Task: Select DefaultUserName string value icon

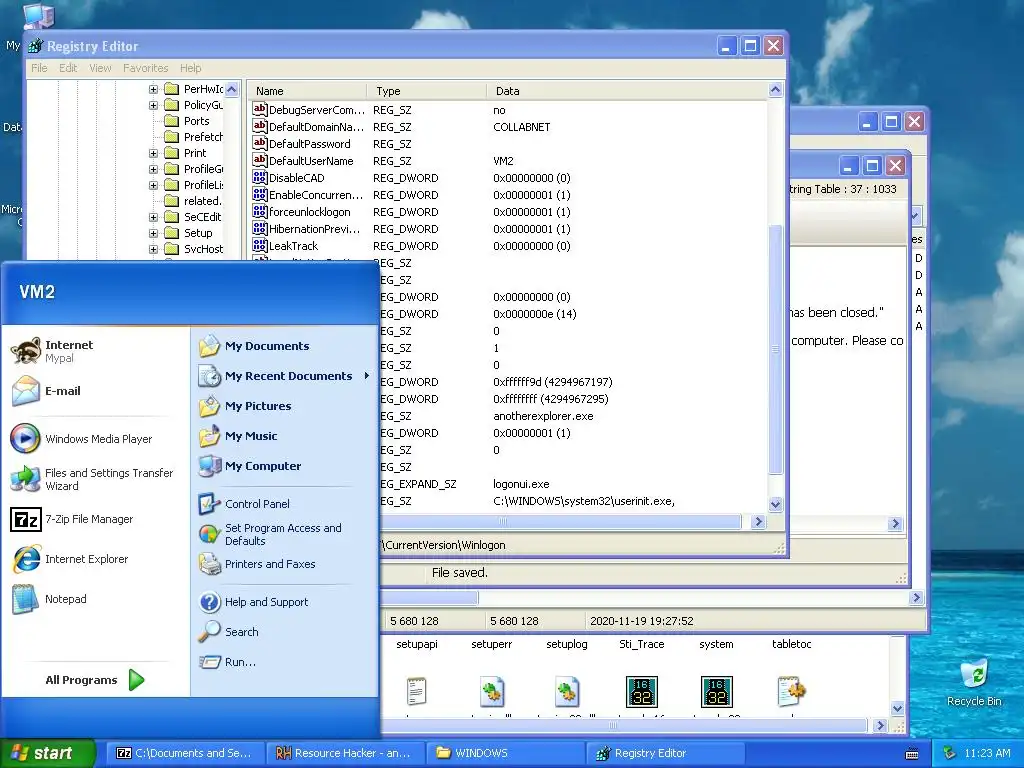Action: pos(260,160)
